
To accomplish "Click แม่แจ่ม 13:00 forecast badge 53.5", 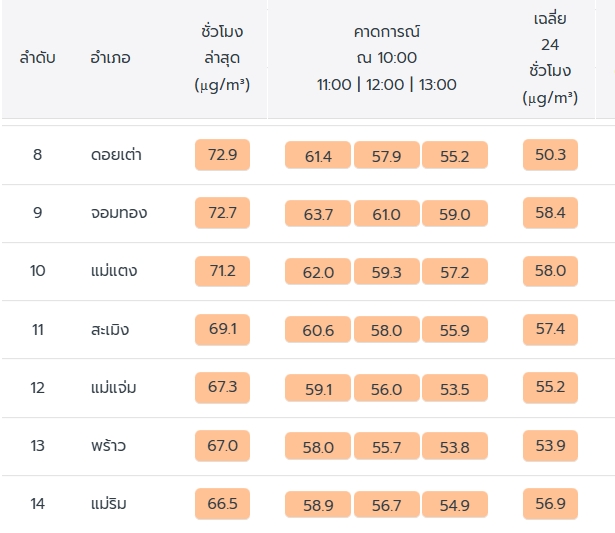I will click(454, 388).
